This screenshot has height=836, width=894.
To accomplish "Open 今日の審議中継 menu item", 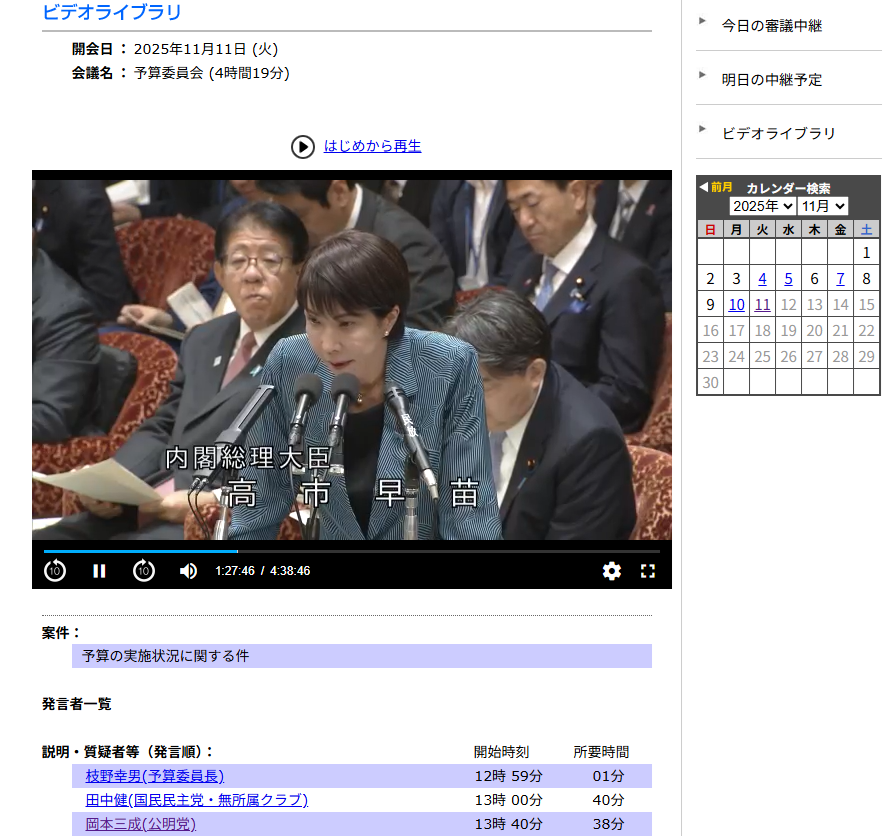I will 771,26.
